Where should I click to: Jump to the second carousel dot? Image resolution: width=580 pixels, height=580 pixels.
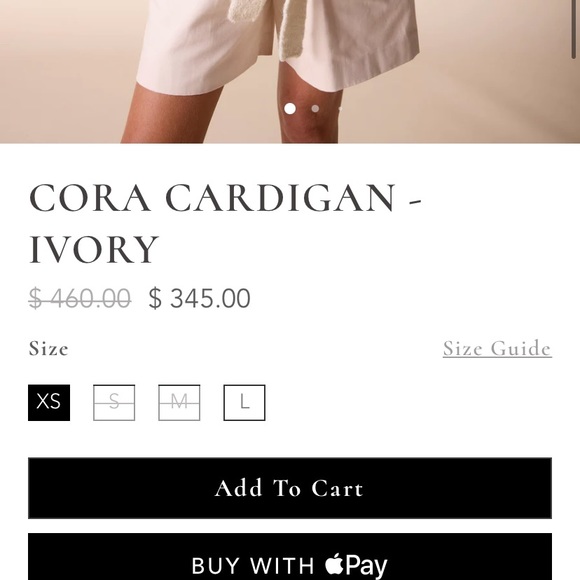coord(315,109)
